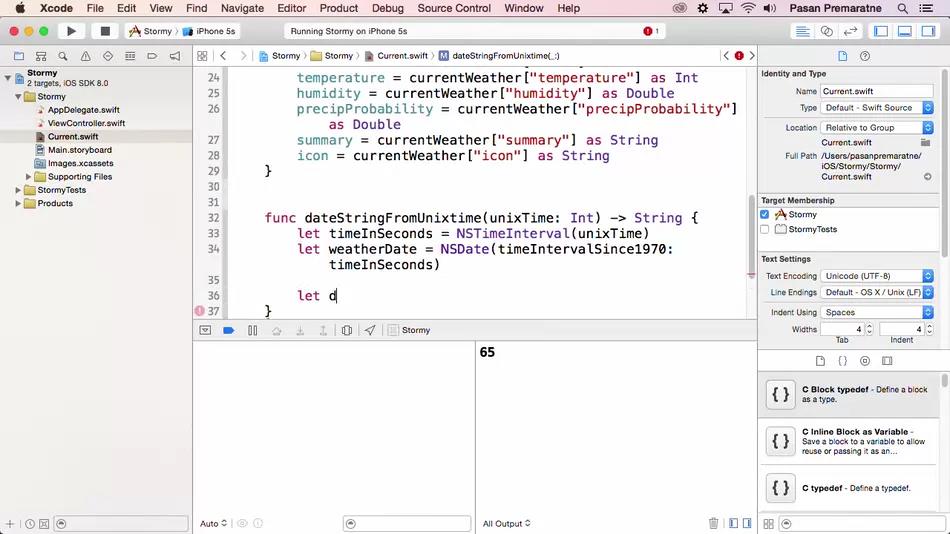
Task: Open the Source Control menu
Action: click(453, 8)
